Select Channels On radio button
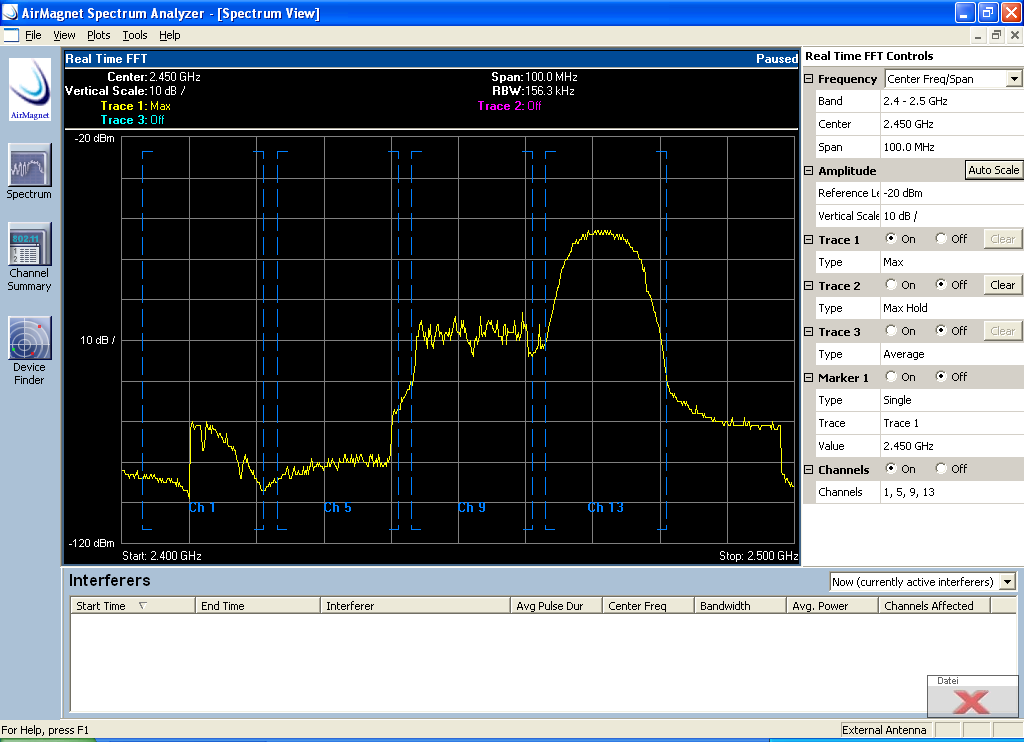Screen dimensions: 1024x742 pos(891,468)
